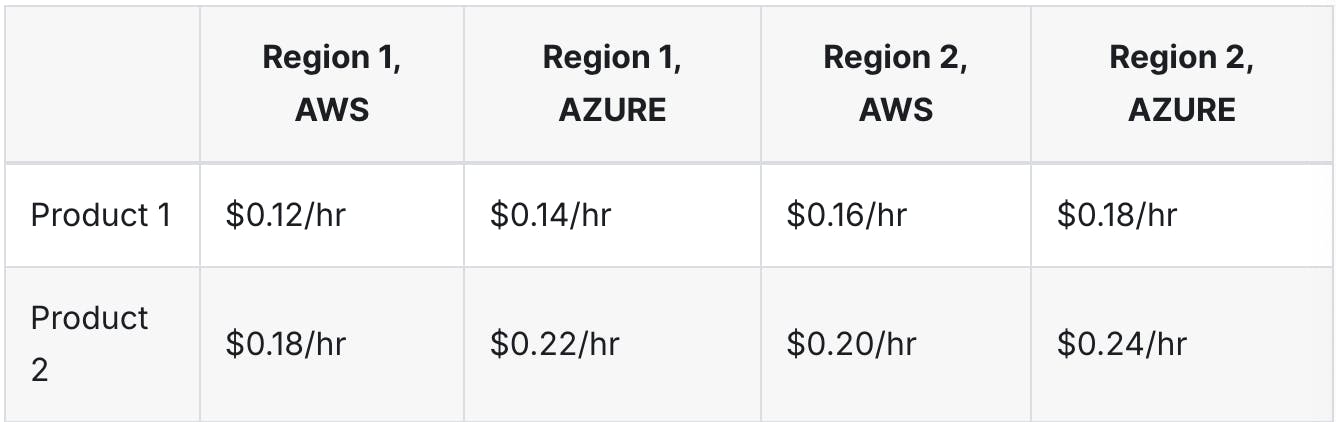Select the $0.22/hr price cell
The height and width of the screenshot is (422, 1336).
click(x=555, y=344)
